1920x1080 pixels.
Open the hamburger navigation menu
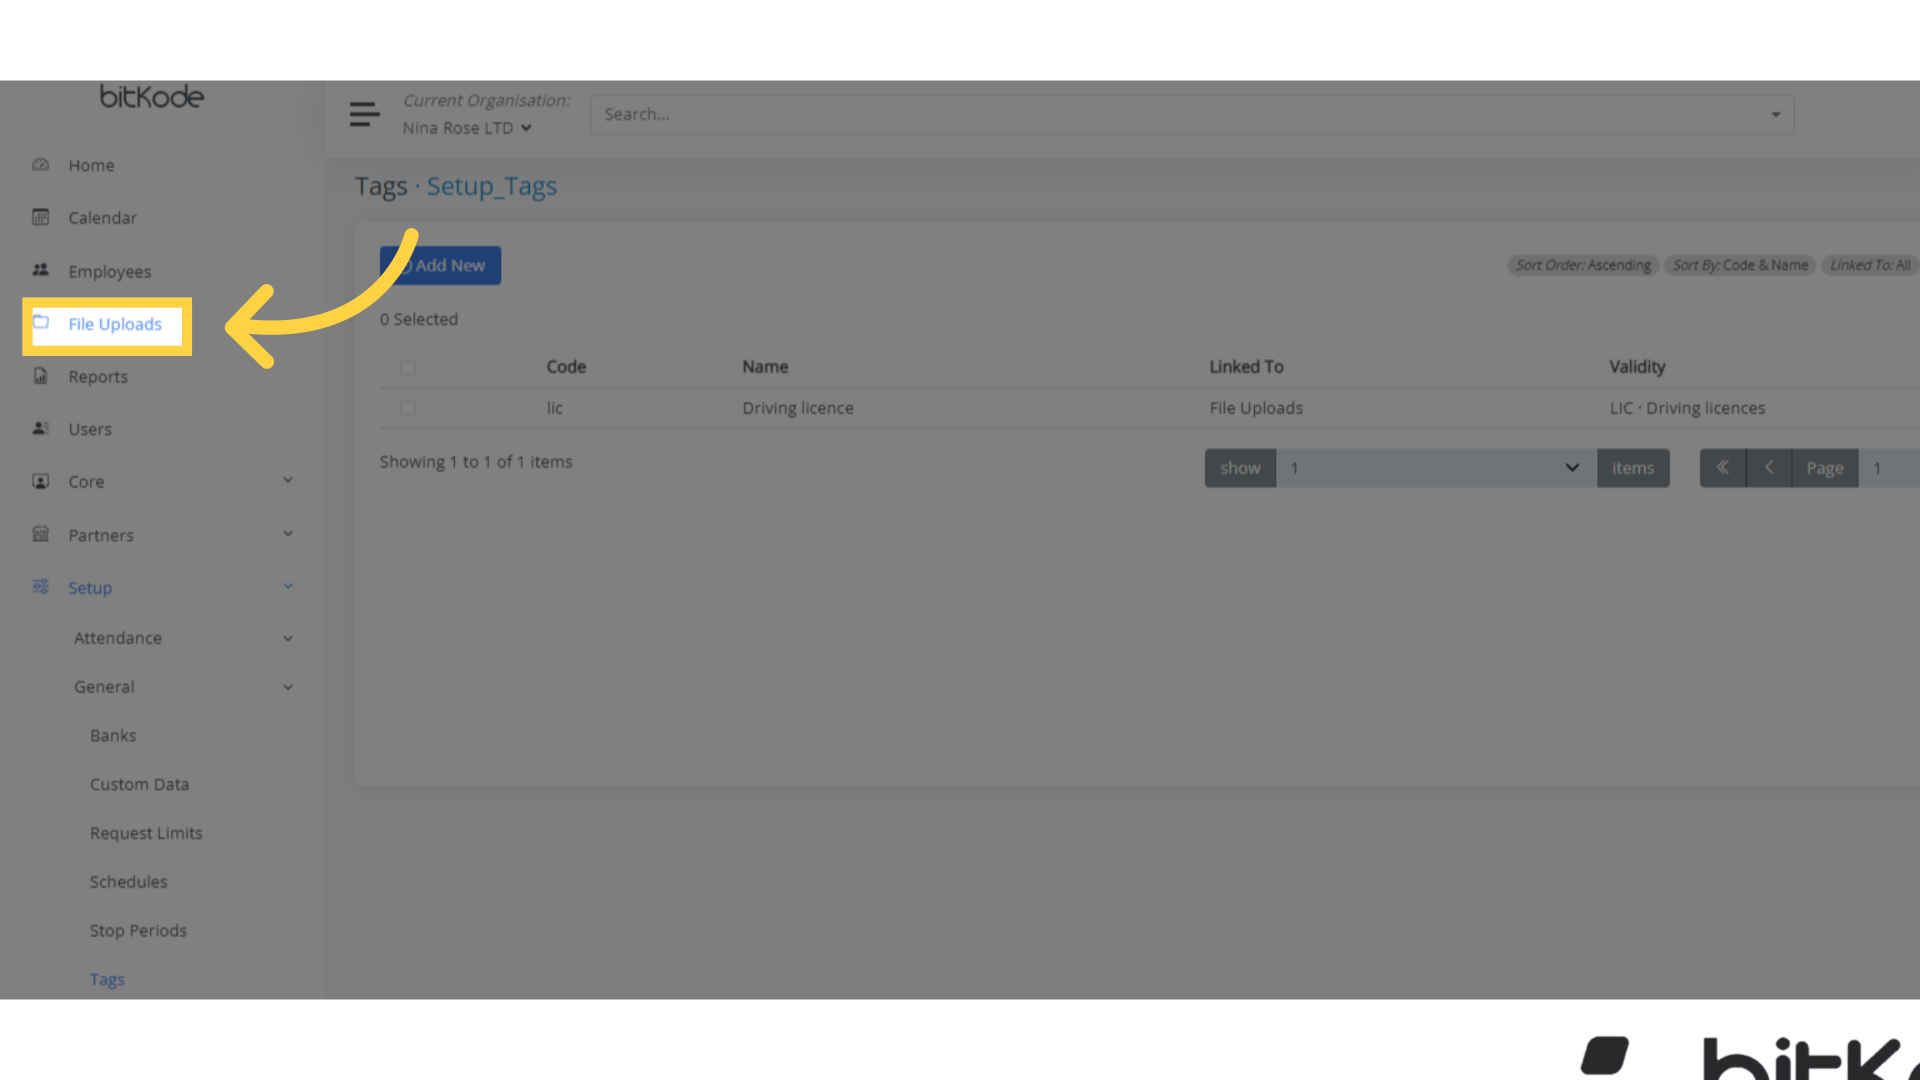click(x=364, y=114)
